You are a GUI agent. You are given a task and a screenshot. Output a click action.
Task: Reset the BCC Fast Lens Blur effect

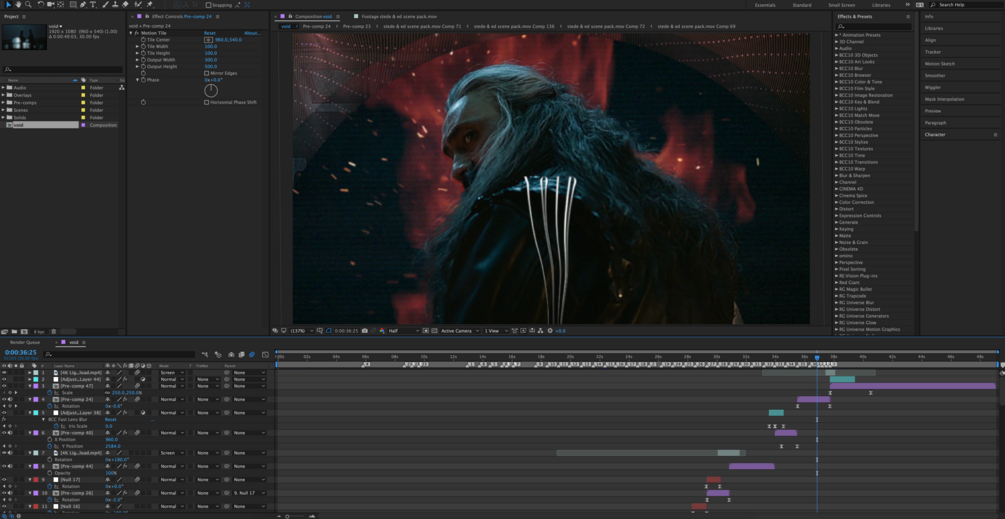(x=111, y=419)
